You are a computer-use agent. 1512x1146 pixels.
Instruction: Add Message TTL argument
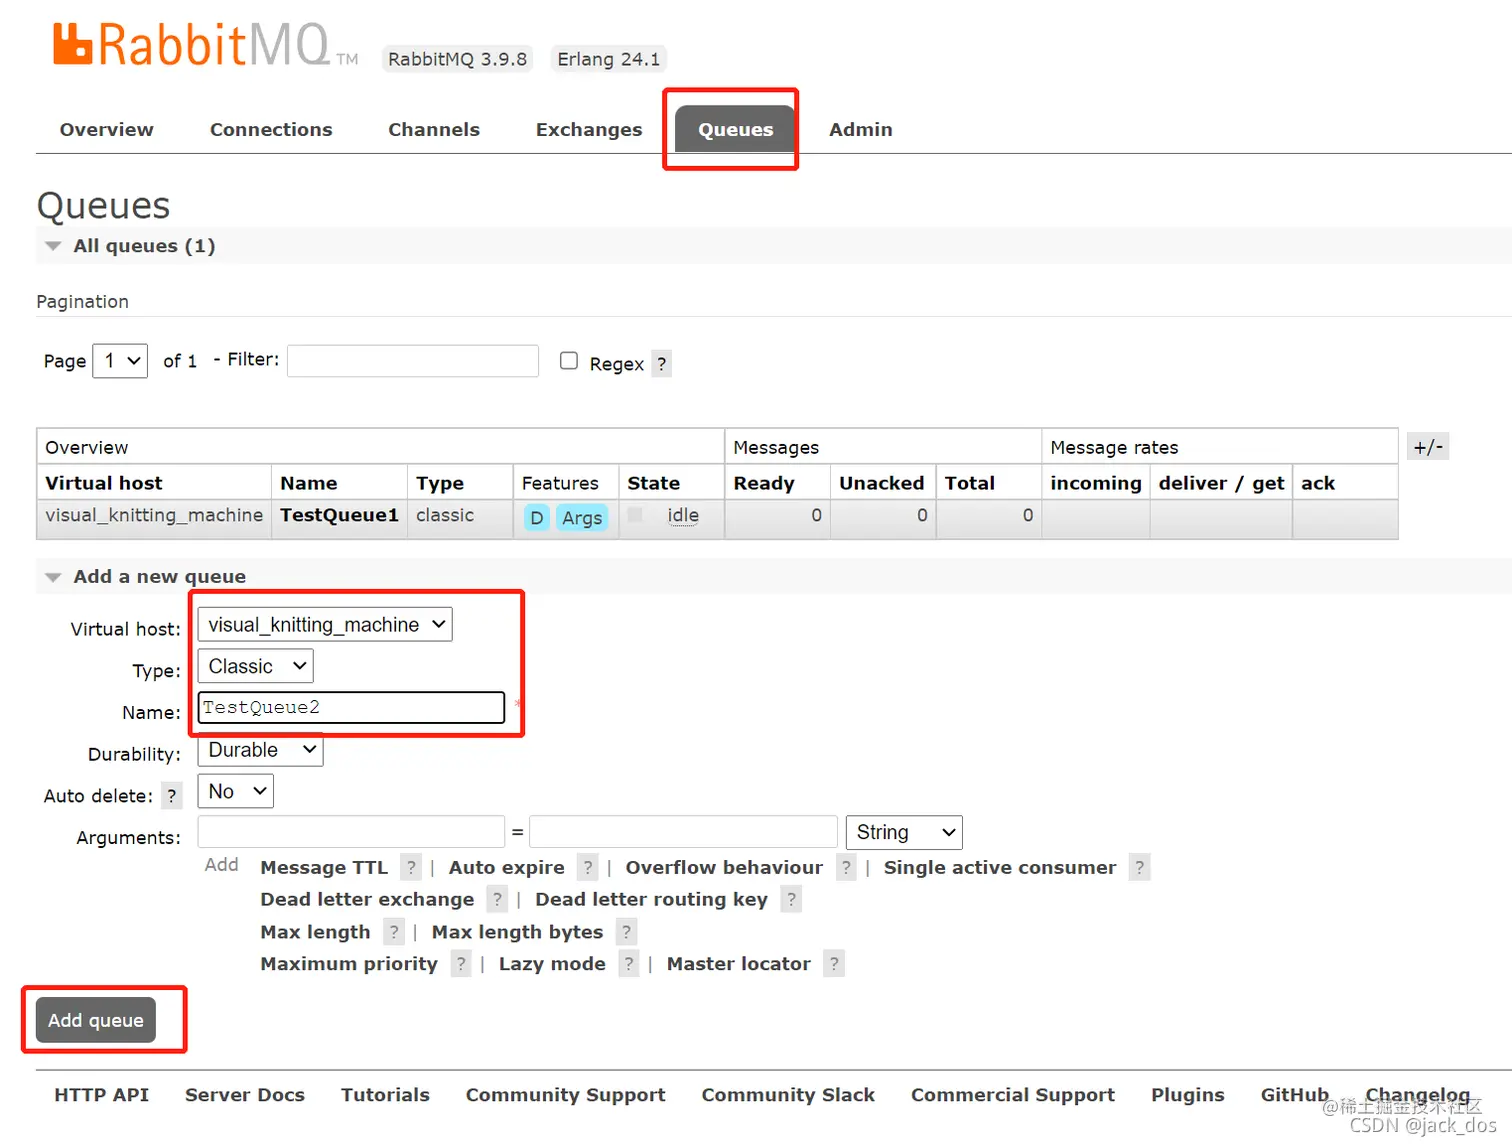tap(324, 868)
